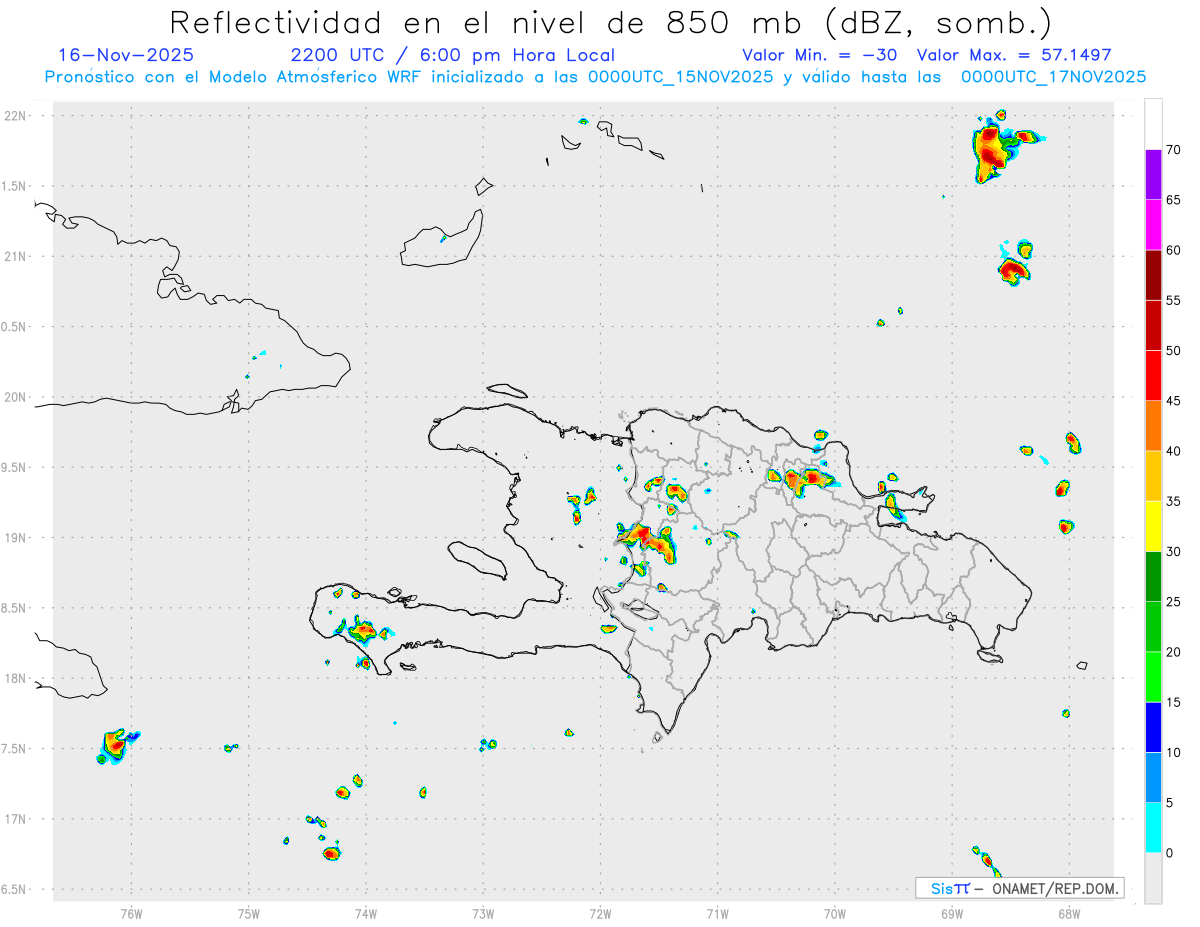Click the colorbar value label '70'
Image resolution: width=1200 pixels, height=927 pixels.
(1174, 150)
